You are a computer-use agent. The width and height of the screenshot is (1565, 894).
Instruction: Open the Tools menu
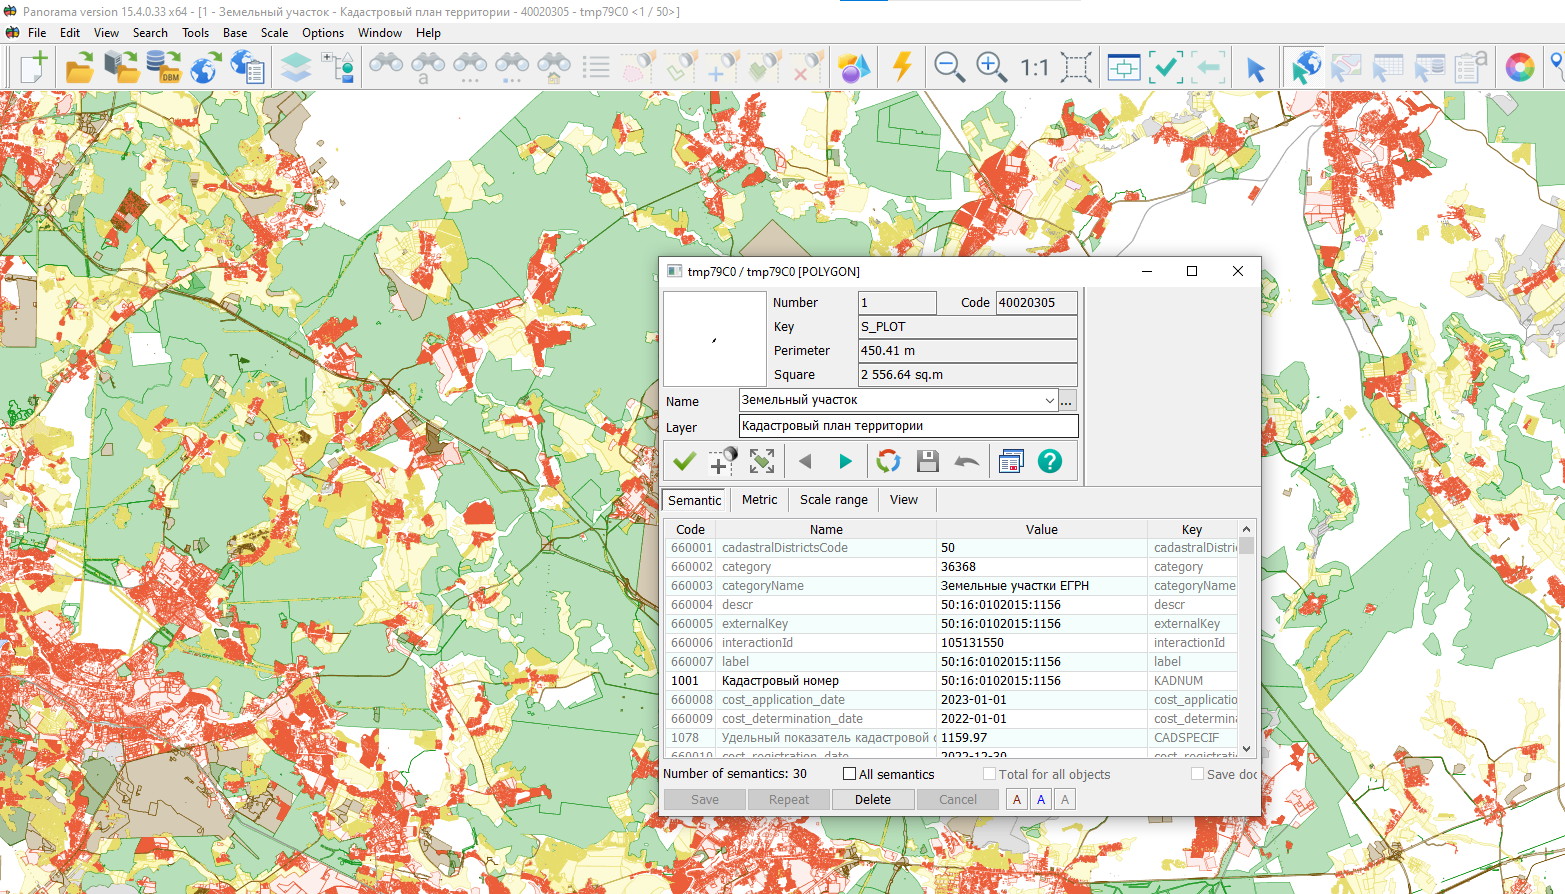195,33
